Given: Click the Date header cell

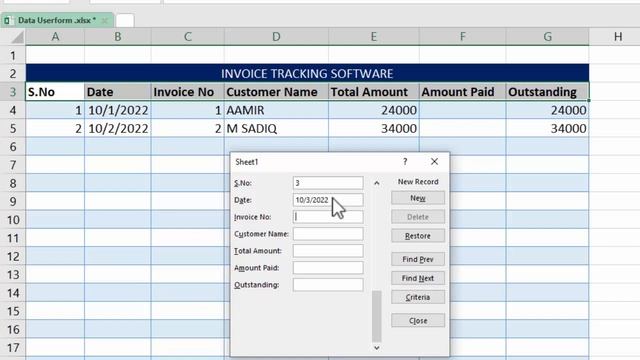Looking at the screenshot, I should (118, 92).
